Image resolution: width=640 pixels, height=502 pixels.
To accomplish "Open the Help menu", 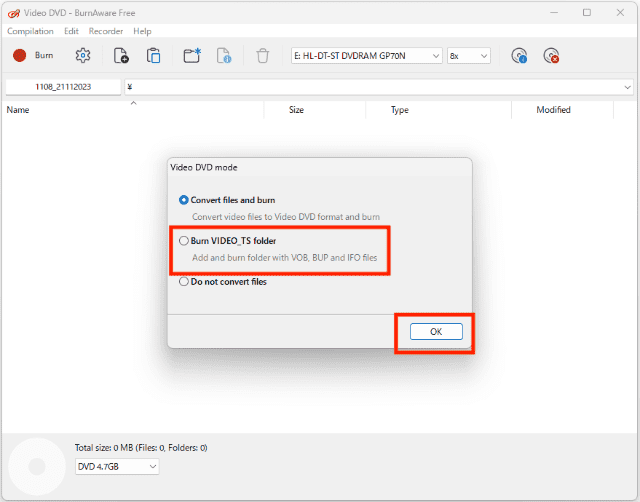I will [142, 31].
